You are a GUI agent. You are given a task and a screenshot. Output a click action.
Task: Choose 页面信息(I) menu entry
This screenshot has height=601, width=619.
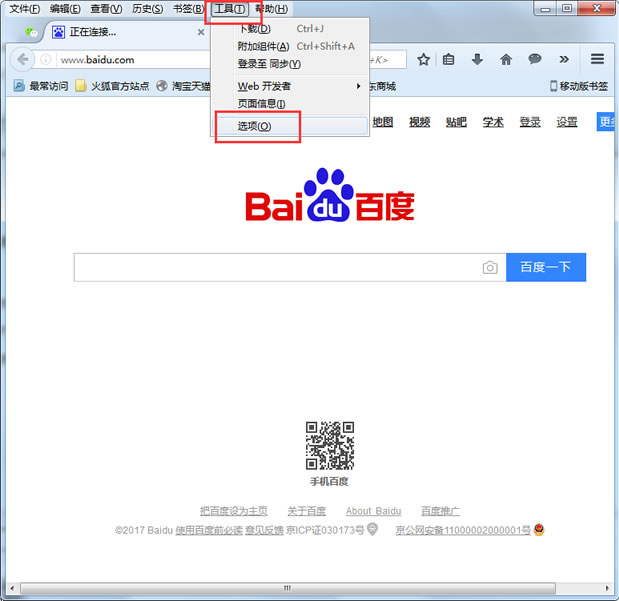click(x=291, y=103)
